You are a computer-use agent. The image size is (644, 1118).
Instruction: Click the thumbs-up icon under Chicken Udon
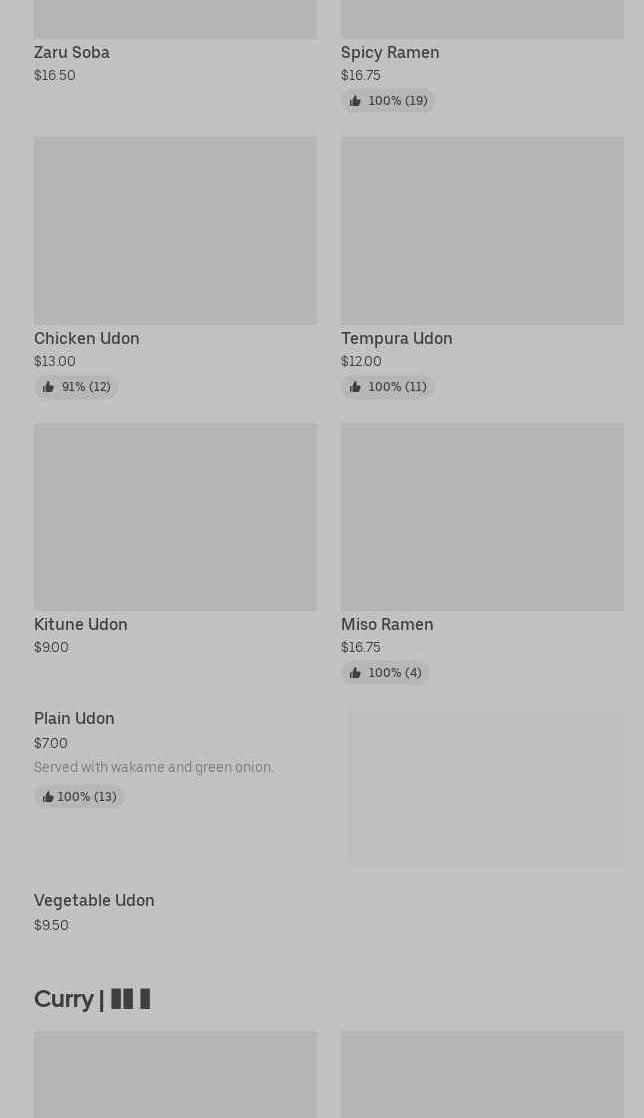48,387
